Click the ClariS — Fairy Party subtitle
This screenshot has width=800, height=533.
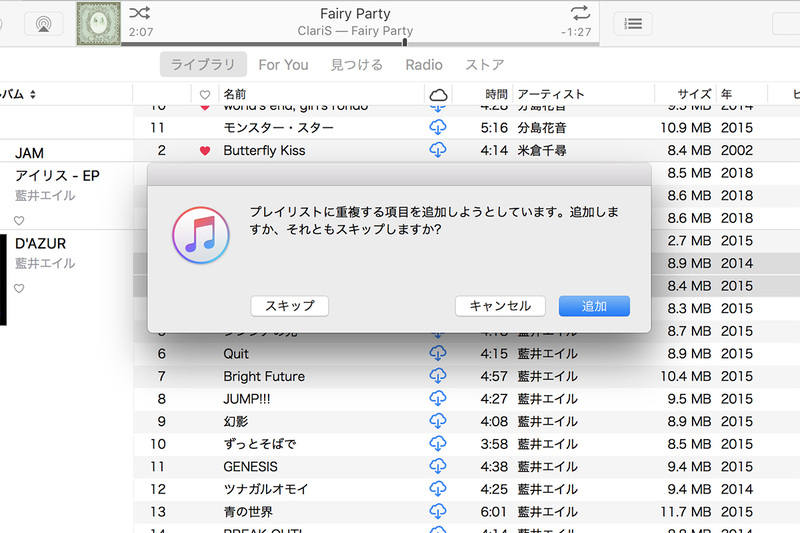pos(355,31)
